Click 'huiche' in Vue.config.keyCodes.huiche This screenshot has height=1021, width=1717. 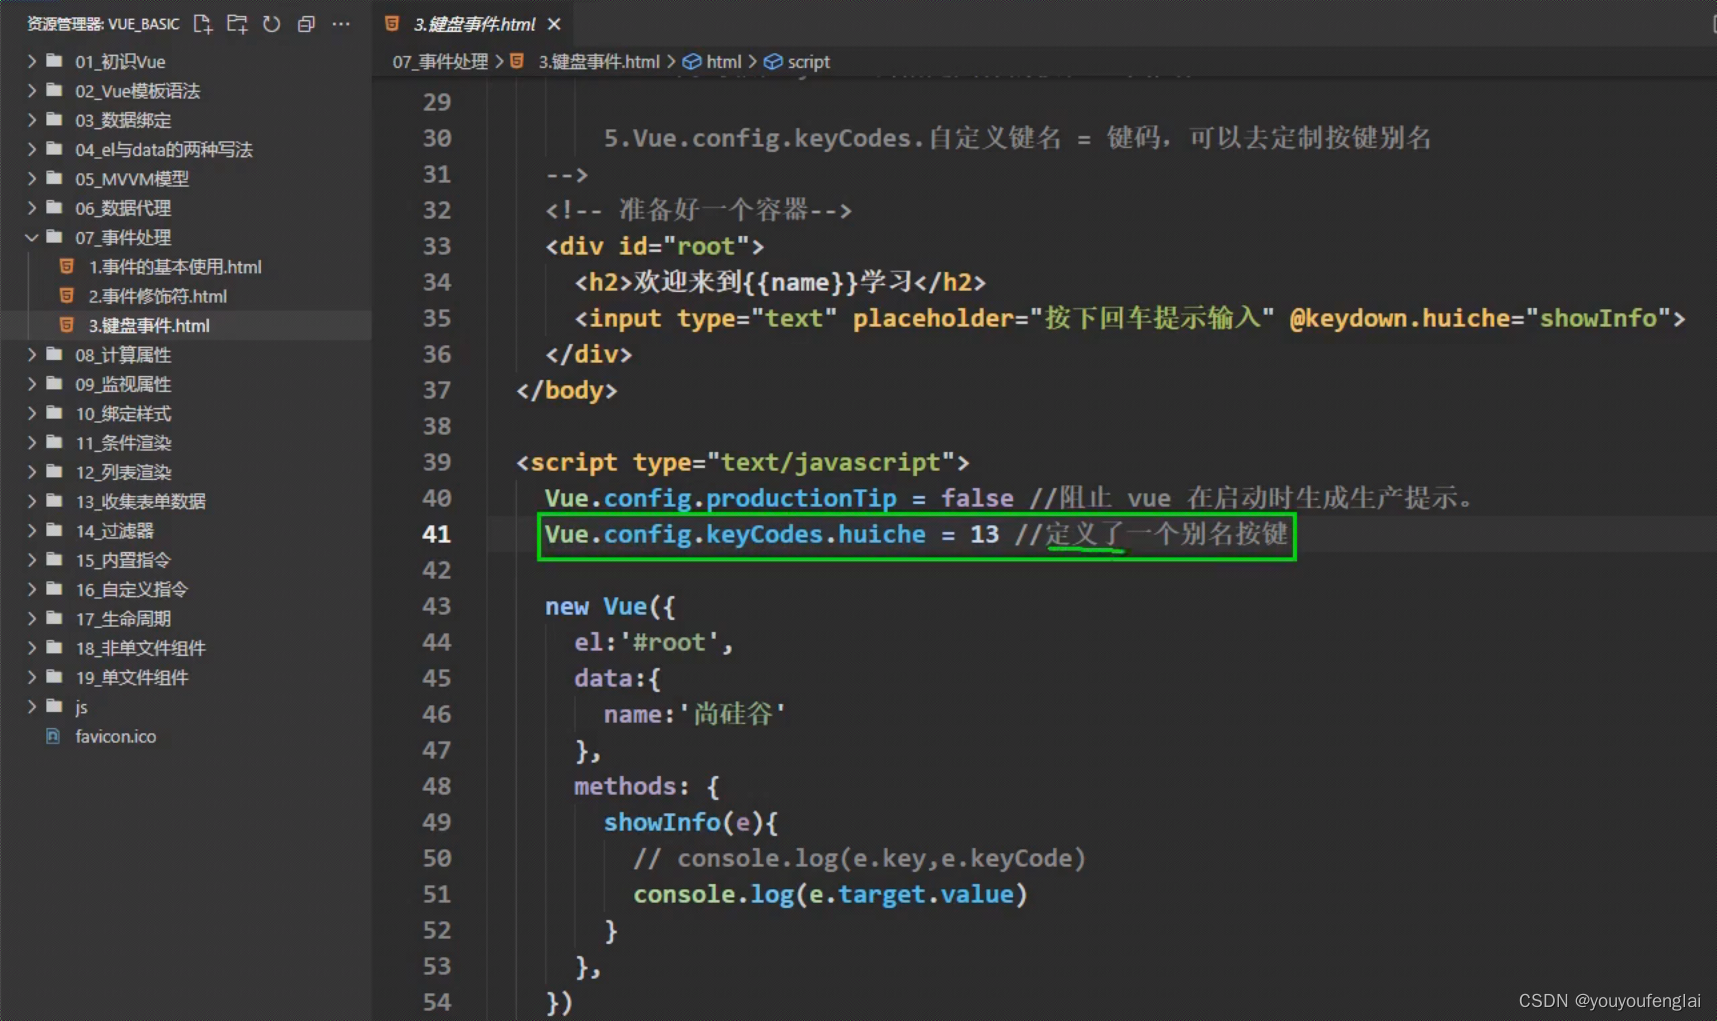(881, 534)
